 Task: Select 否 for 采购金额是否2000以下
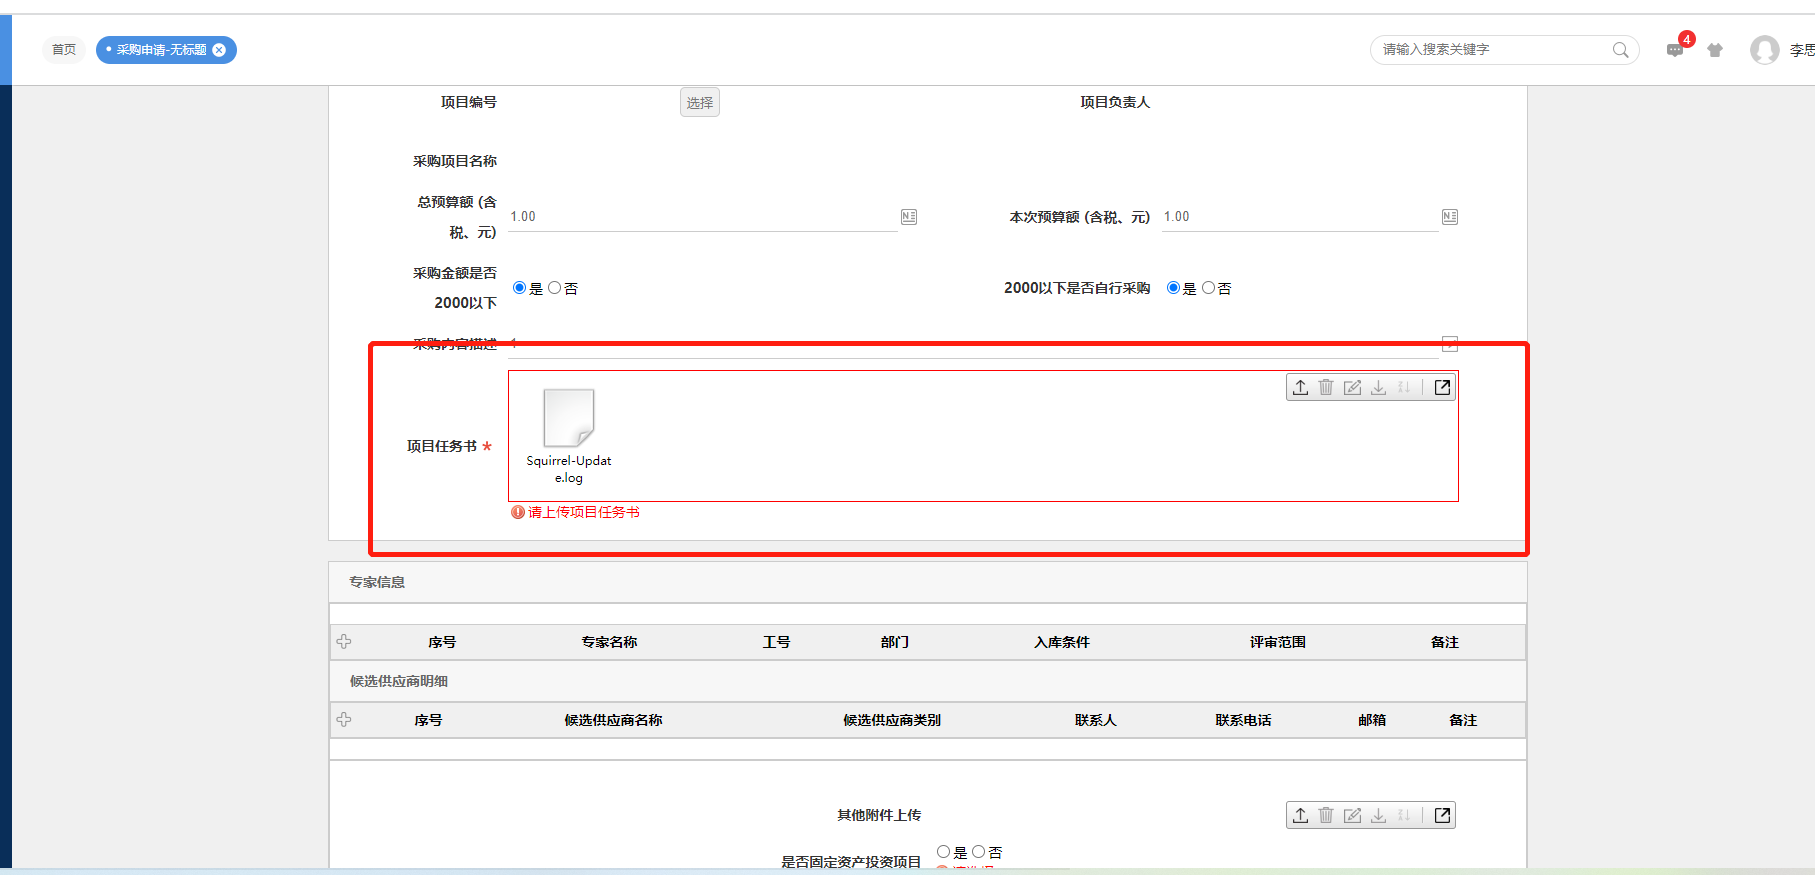(554, 288)
